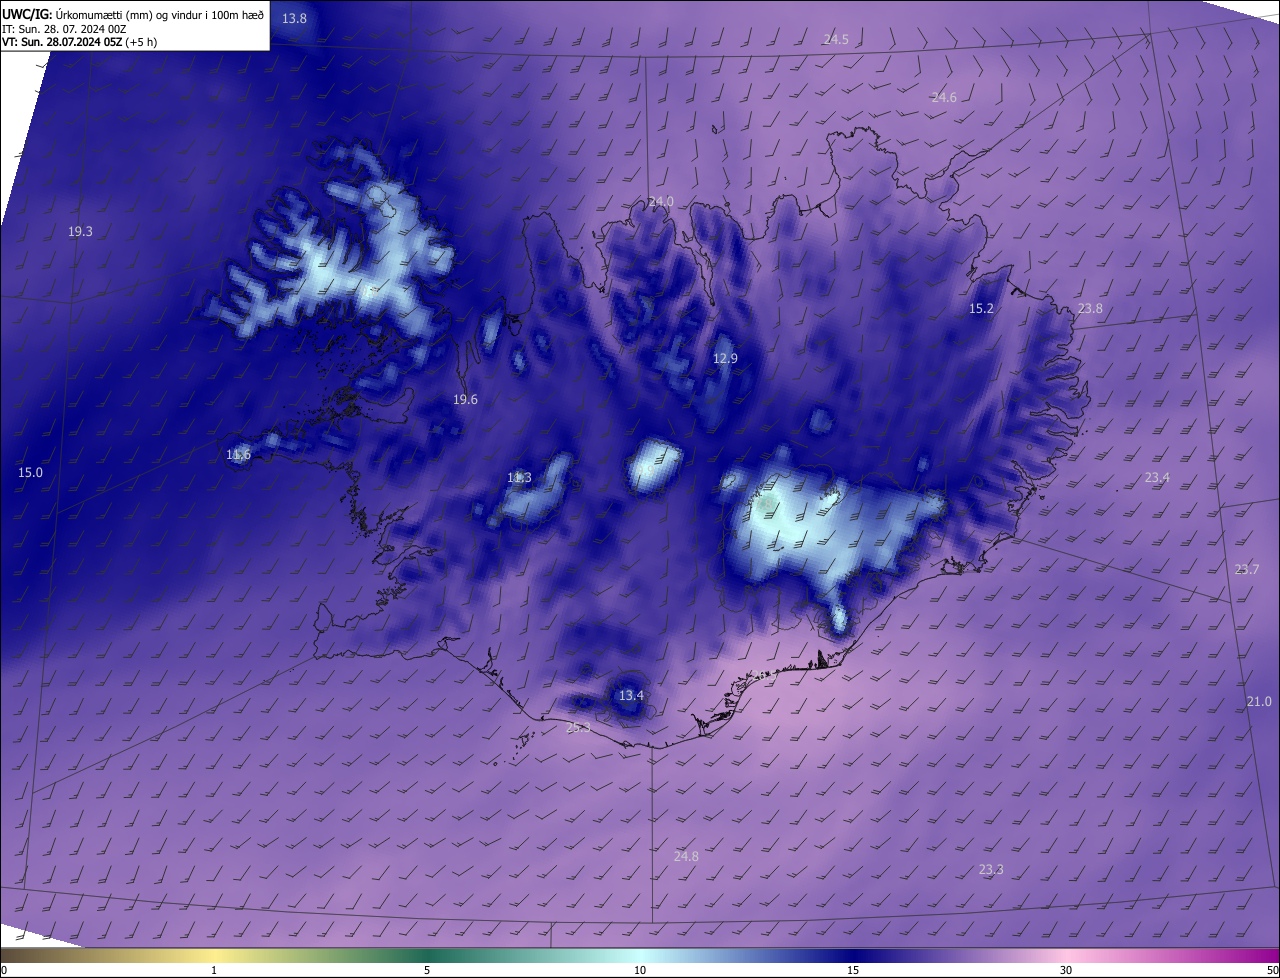Click the 15.0 value label
Screen dimensions: 1280x978
pyautogui.click(x=30, y=472)
